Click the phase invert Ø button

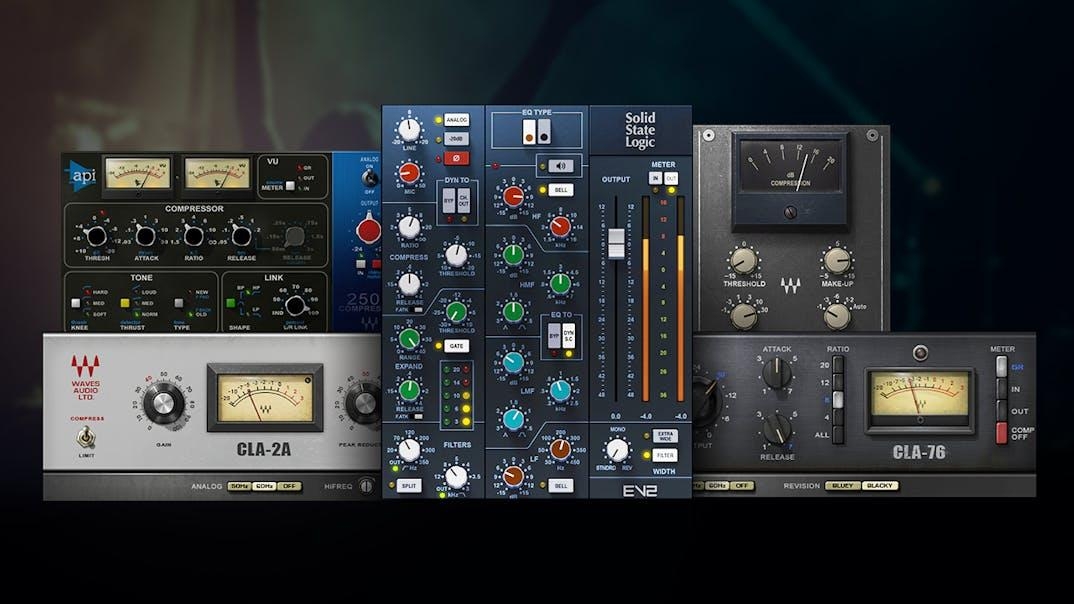pyautogui.click(x=456, y=158)
